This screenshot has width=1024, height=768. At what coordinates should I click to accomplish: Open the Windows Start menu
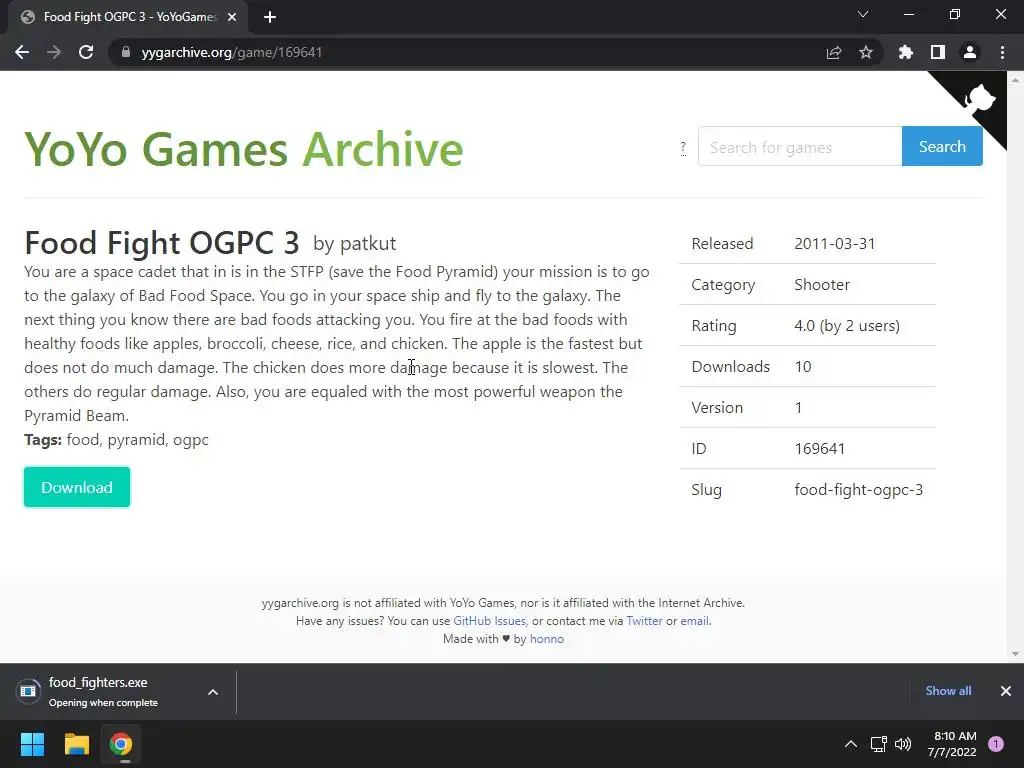pyautogui.click(x=32, y=744)
